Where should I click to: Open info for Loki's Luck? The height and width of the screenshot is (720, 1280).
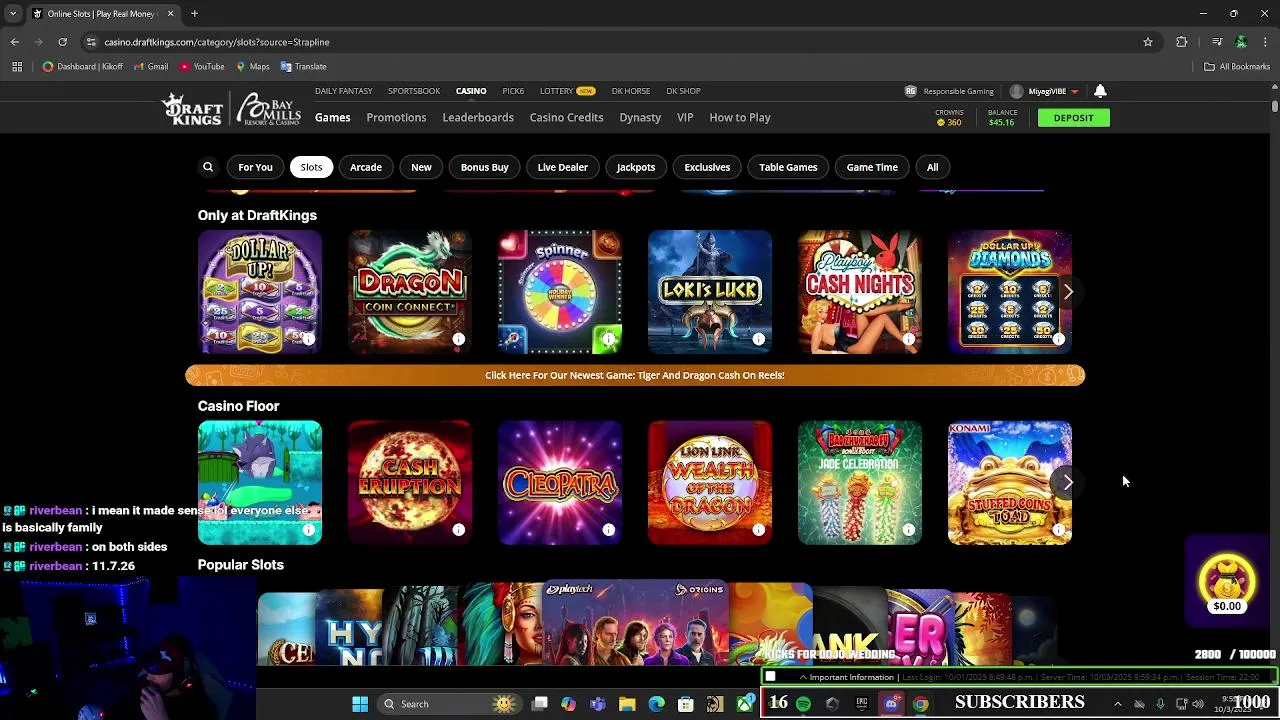pos(759,340)
